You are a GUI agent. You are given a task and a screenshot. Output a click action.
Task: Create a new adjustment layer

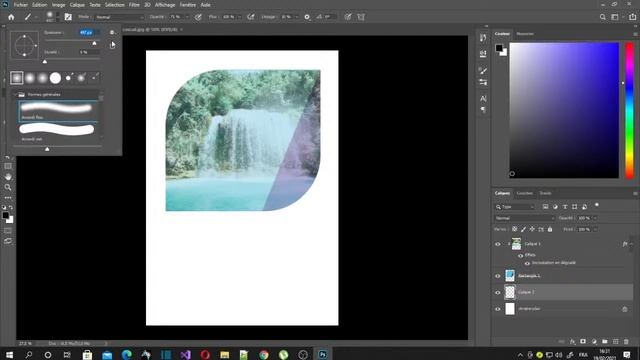tap(594, 342)
